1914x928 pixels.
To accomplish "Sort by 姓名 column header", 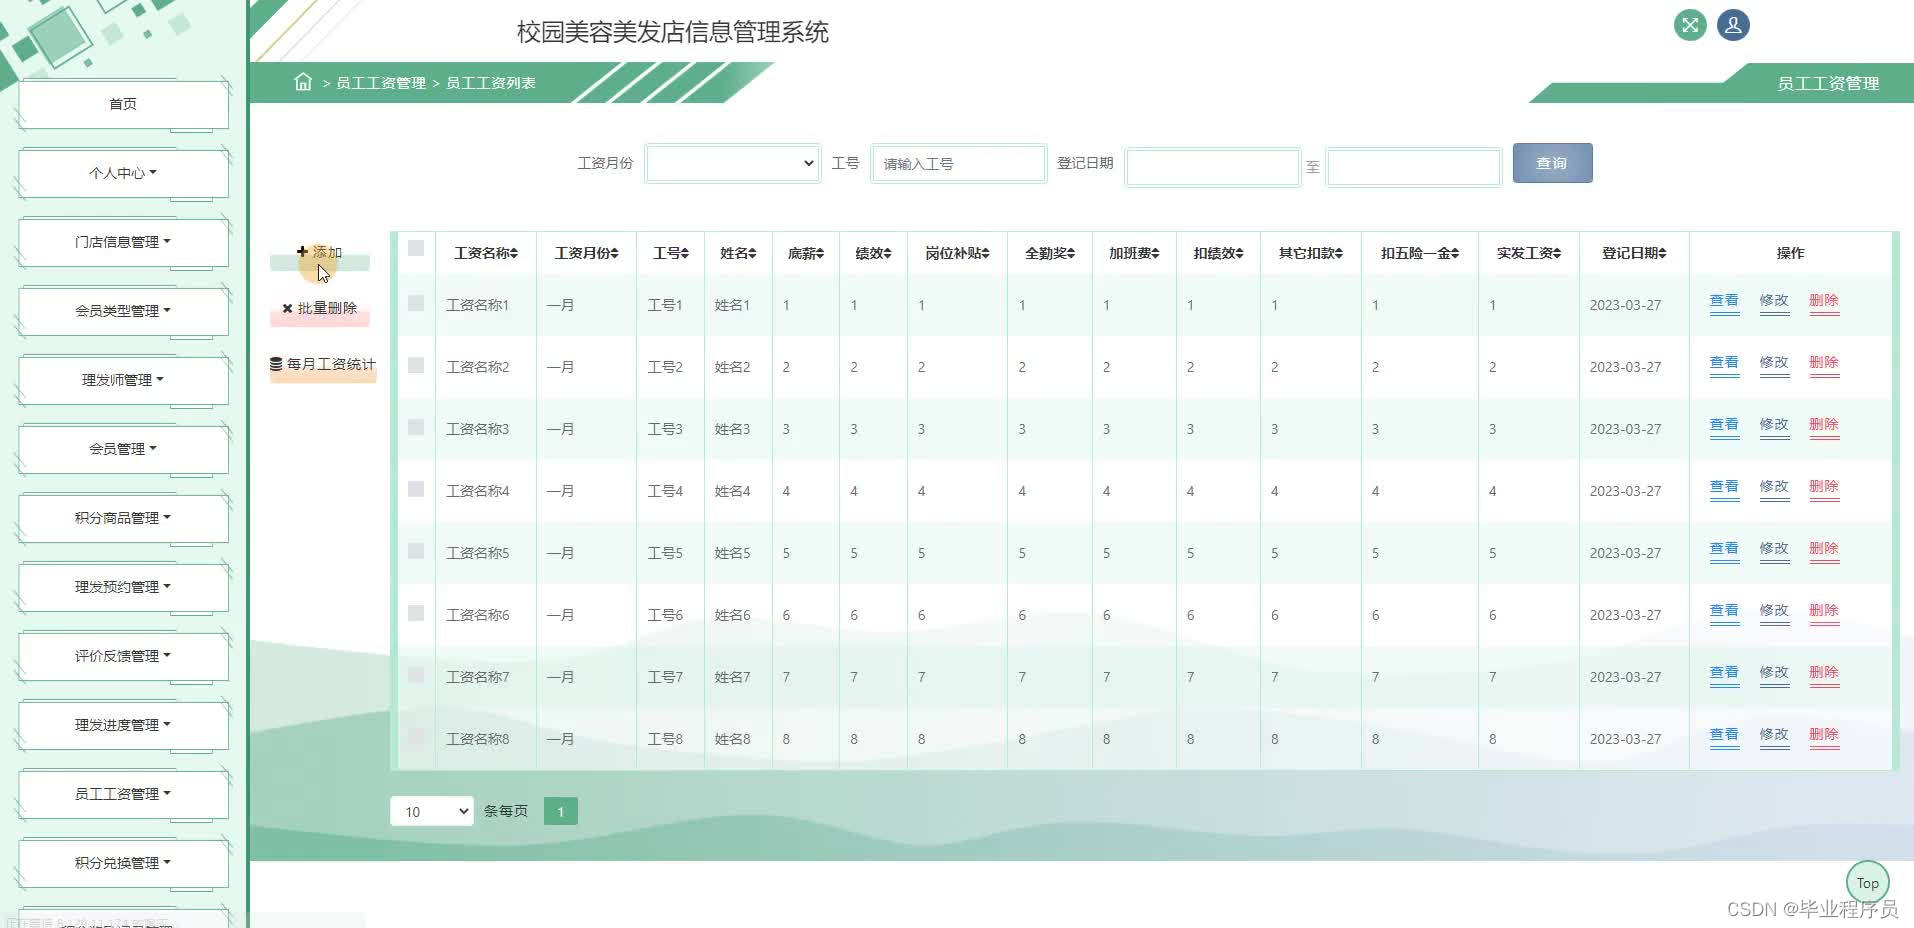I will click(738, 254).
